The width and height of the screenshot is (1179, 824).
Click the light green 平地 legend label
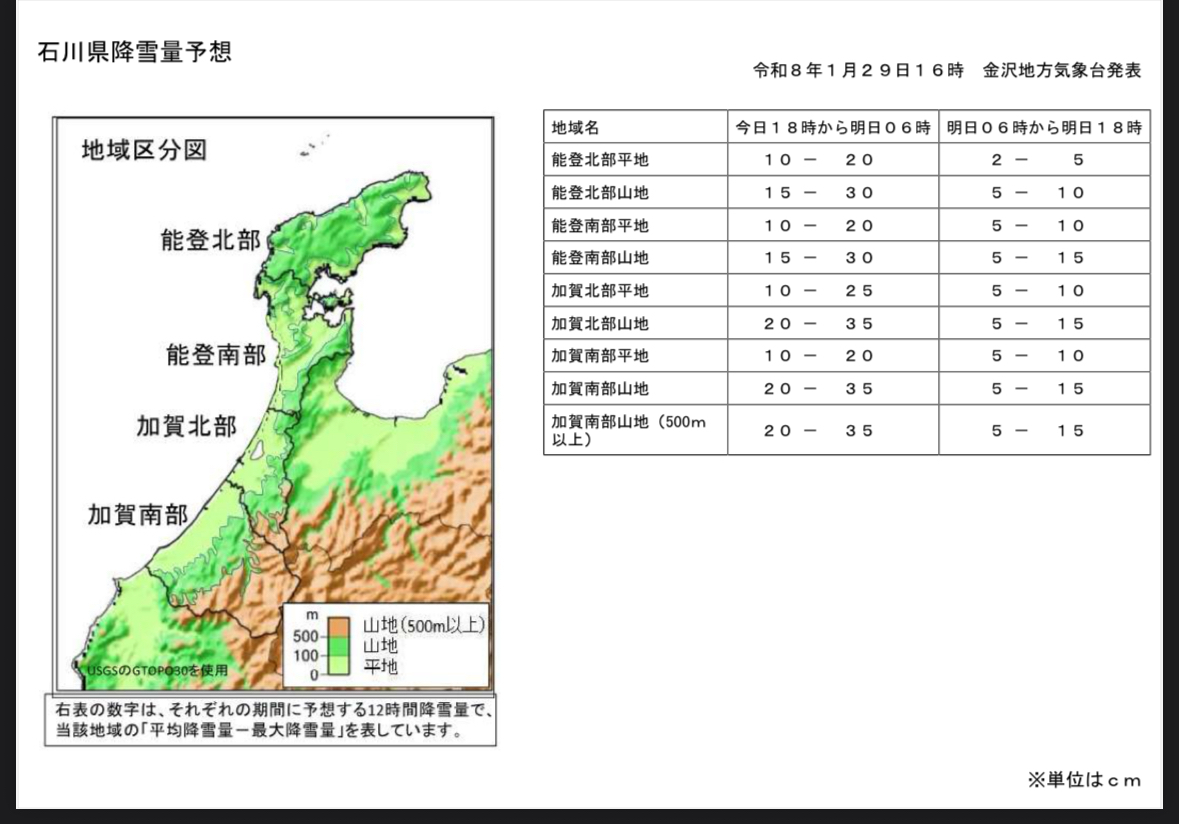(x=380, y=666)
